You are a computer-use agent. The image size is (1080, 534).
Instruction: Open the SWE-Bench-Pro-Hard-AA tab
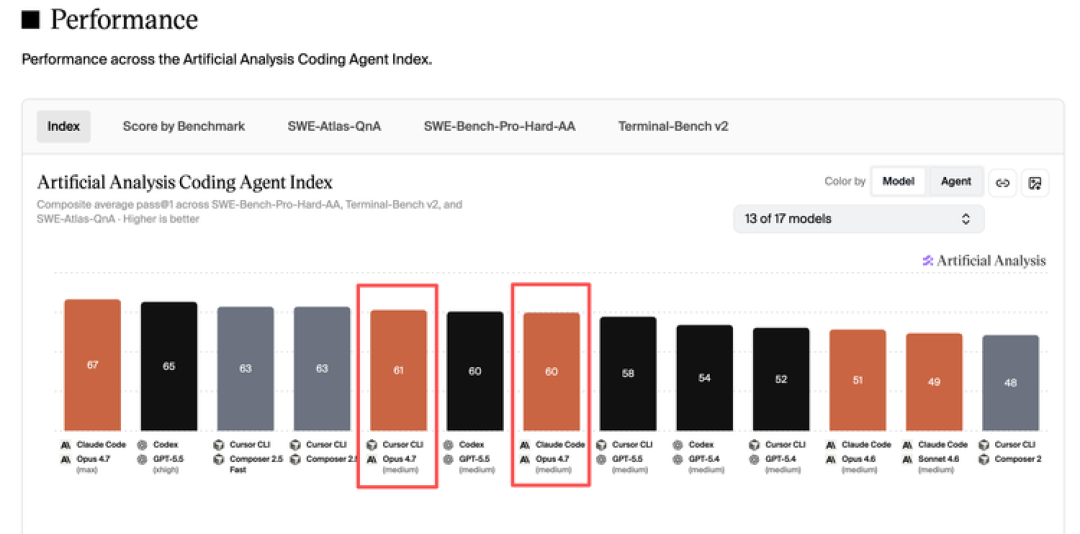tap(499, 126)
